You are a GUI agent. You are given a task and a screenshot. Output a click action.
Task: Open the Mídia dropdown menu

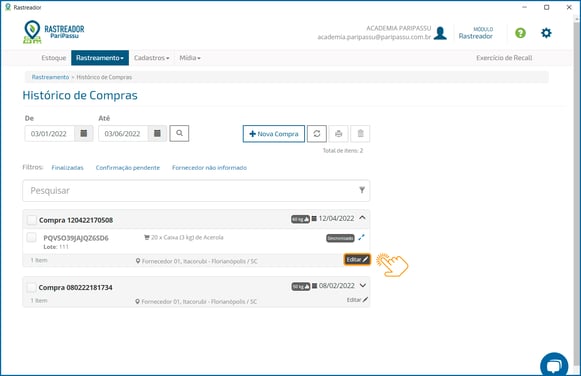click(190, 58)
